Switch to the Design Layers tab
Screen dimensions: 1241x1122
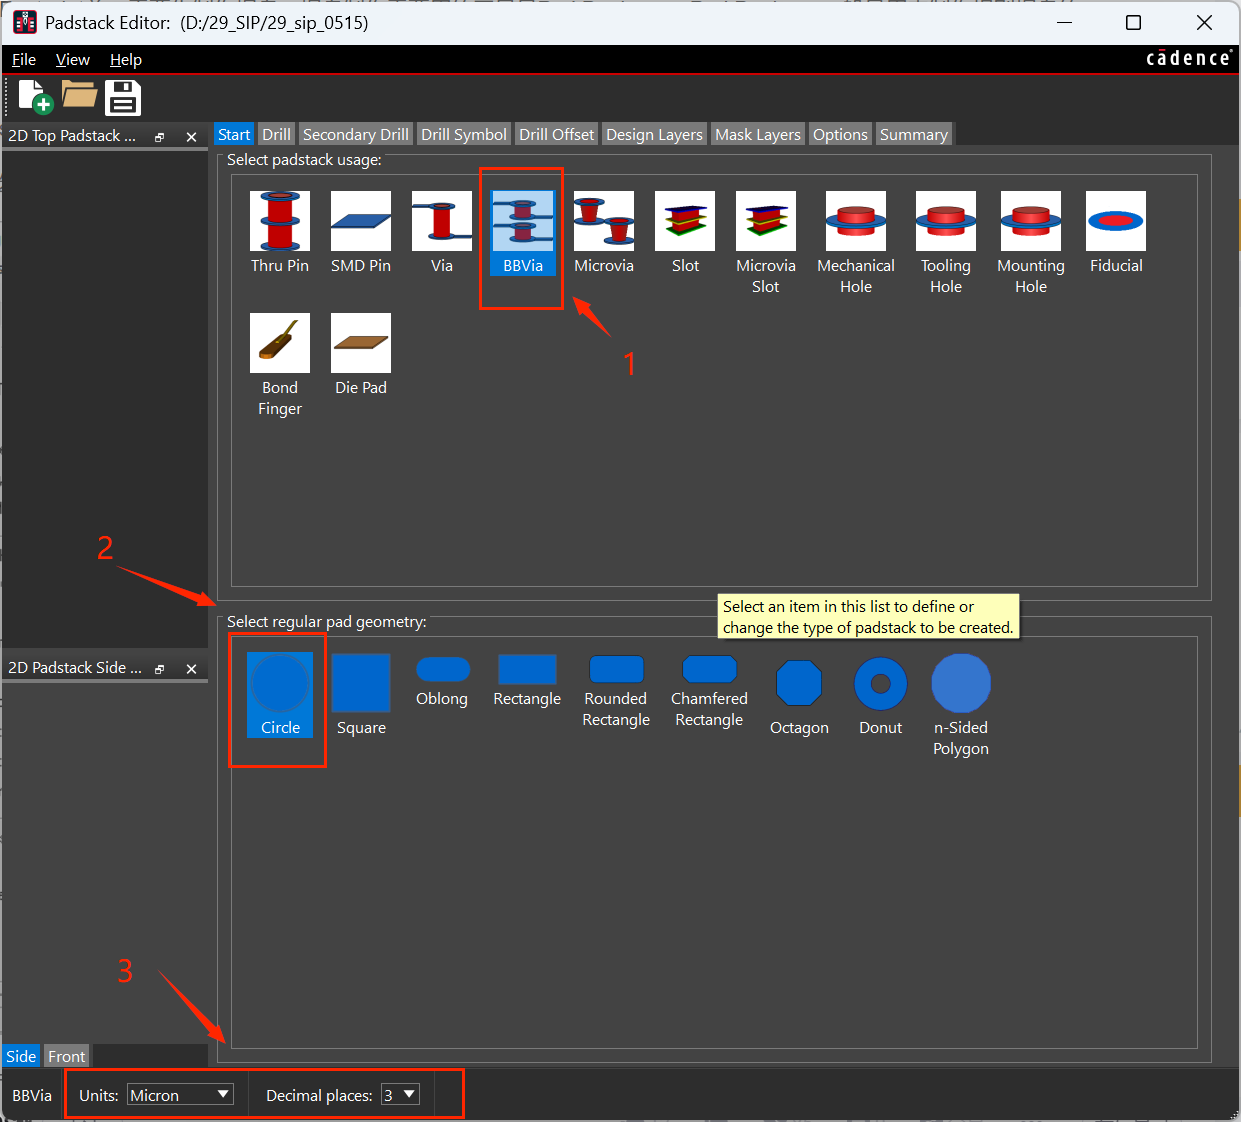pyautogui.click(x=655, y=134)
